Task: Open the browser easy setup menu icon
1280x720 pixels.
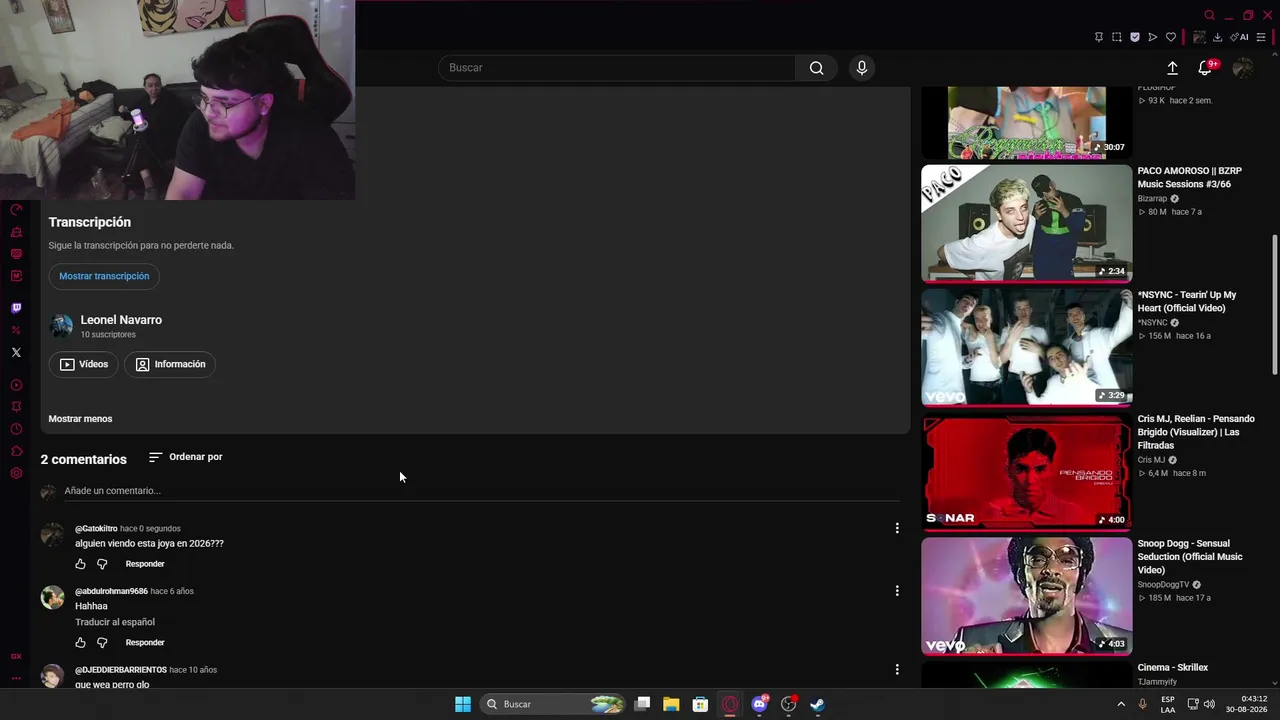Action: pyautogui.click(x=1261, y=37)
